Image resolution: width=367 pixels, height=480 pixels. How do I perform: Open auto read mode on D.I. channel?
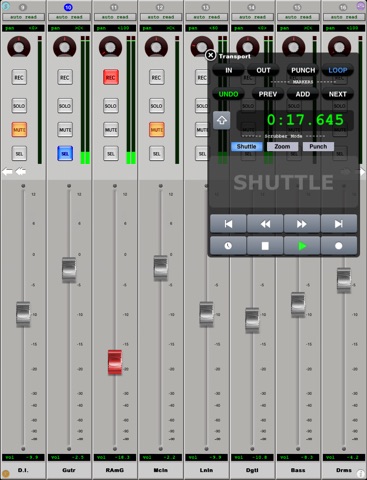pyautogui.click(x=23, y=17)
